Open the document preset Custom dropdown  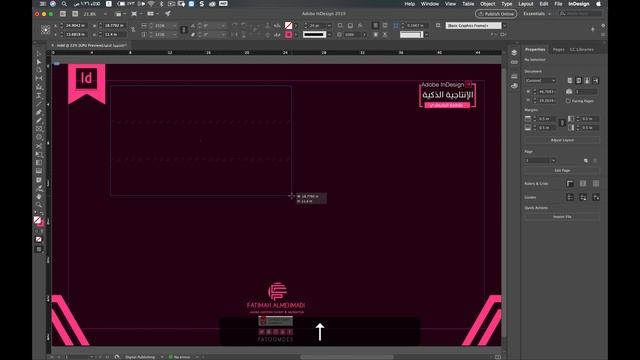[540, 80]
